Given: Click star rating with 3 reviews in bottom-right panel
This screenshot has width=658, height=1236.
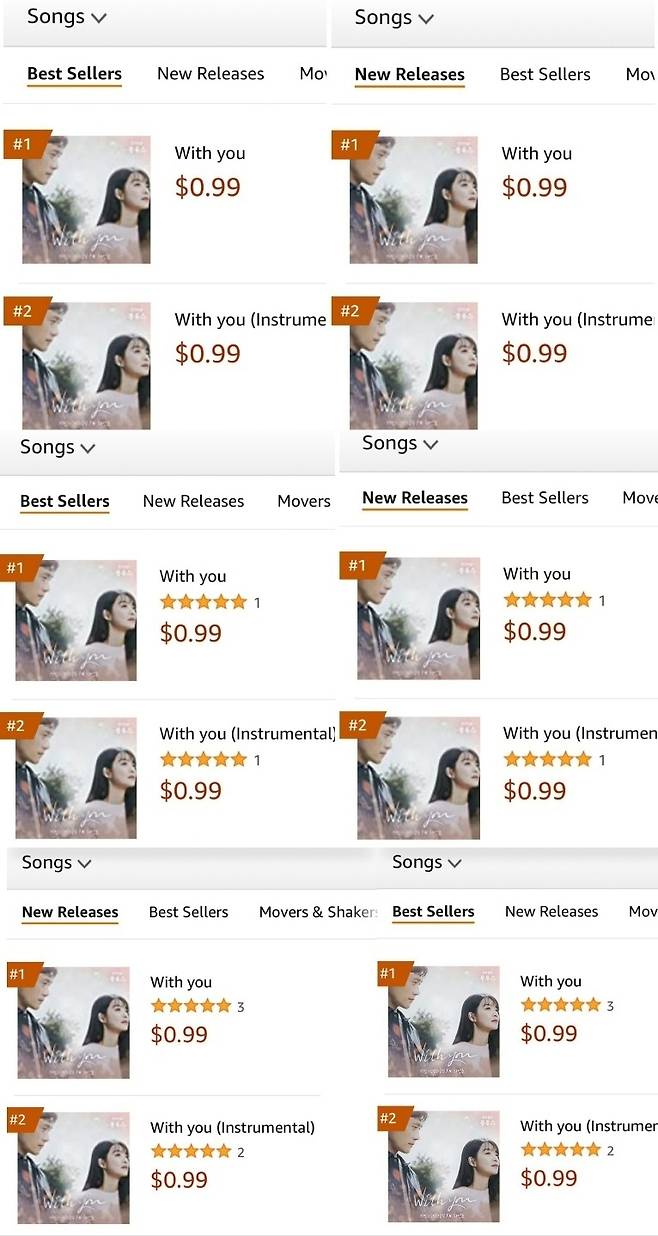Looking at the screenshot, I should click(561, 1005).
